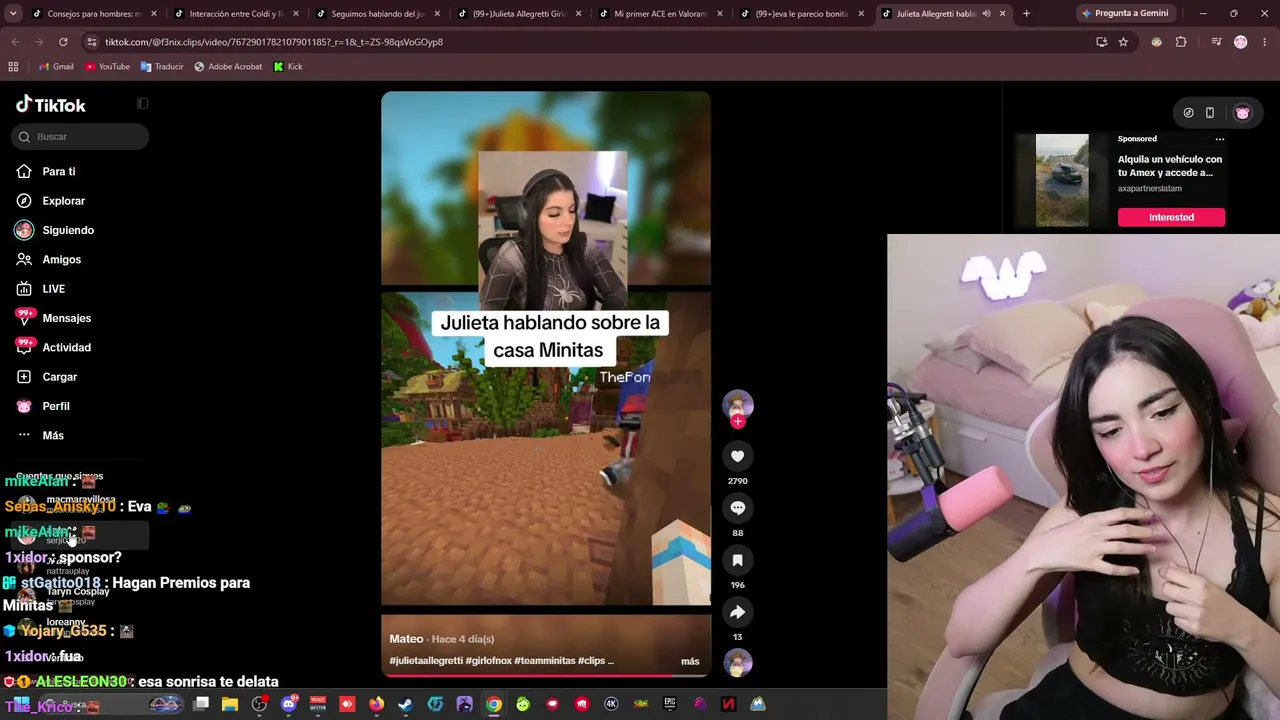
Task: Open the Adobe Acrobat bookmark
Action: pyautogui.click(x=228, y=67)
